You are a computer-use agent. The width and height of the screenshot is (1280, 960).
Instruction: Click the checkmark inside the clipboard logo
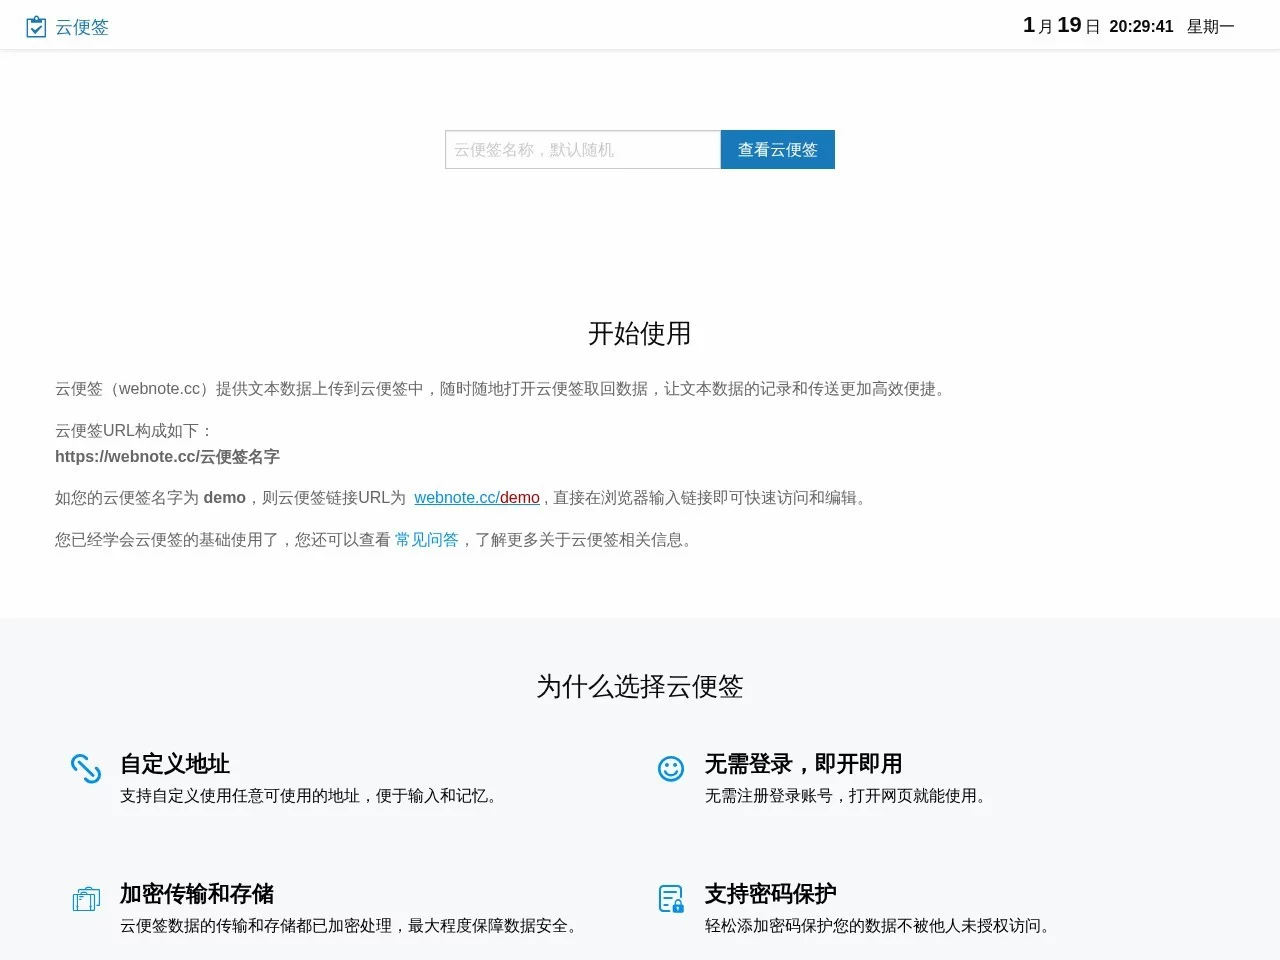tap(36, 28)
